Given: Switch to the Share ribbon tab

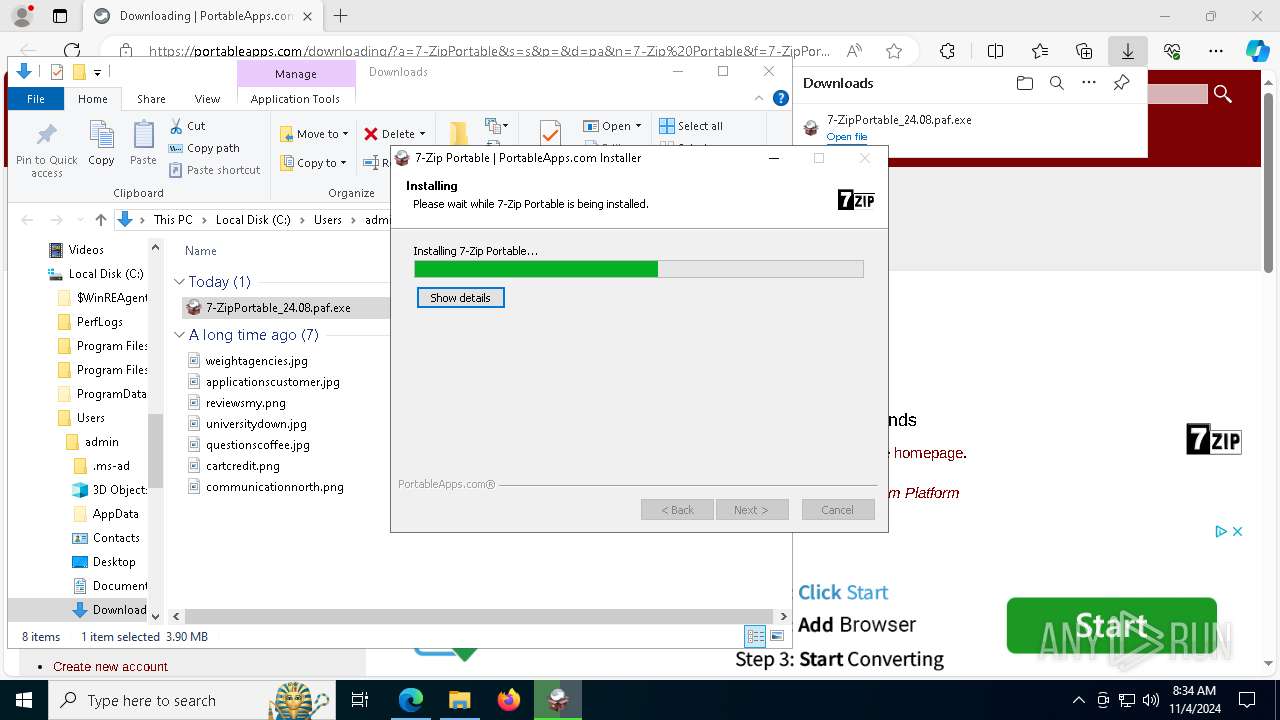Looking at the screenshot, I should pos(151,99).
